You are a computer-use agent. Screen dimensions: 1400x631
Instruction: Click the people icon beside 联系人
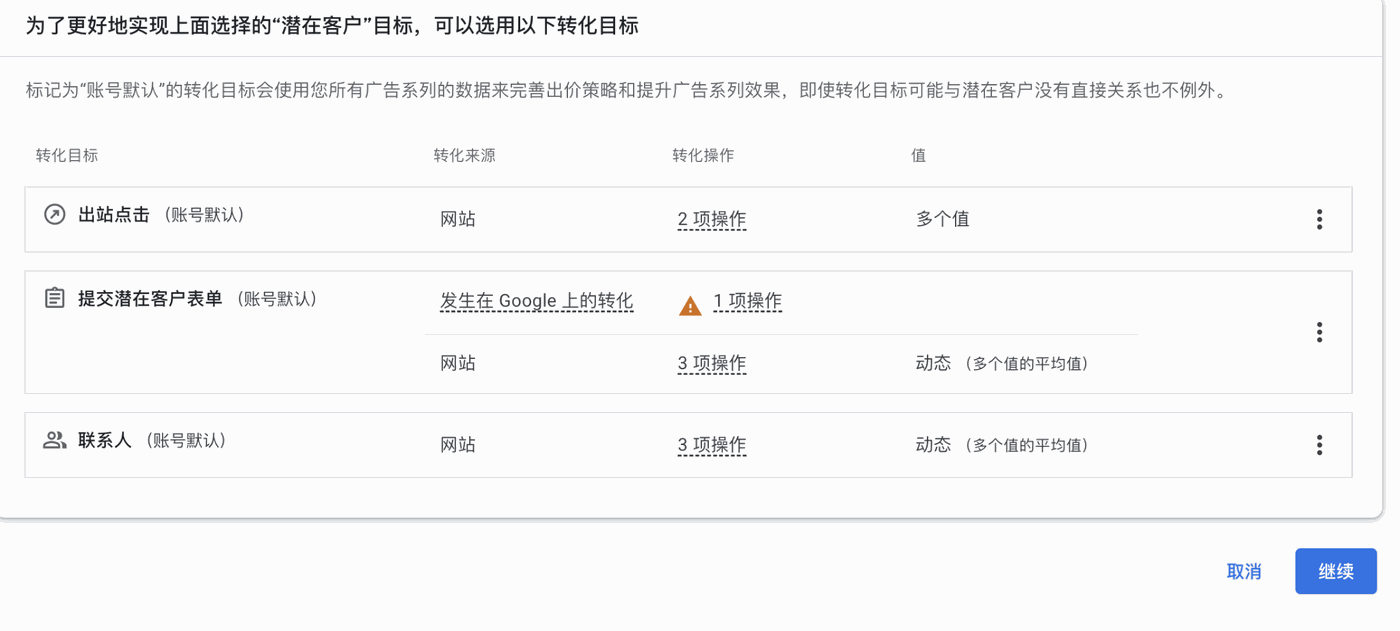(55, 440)
